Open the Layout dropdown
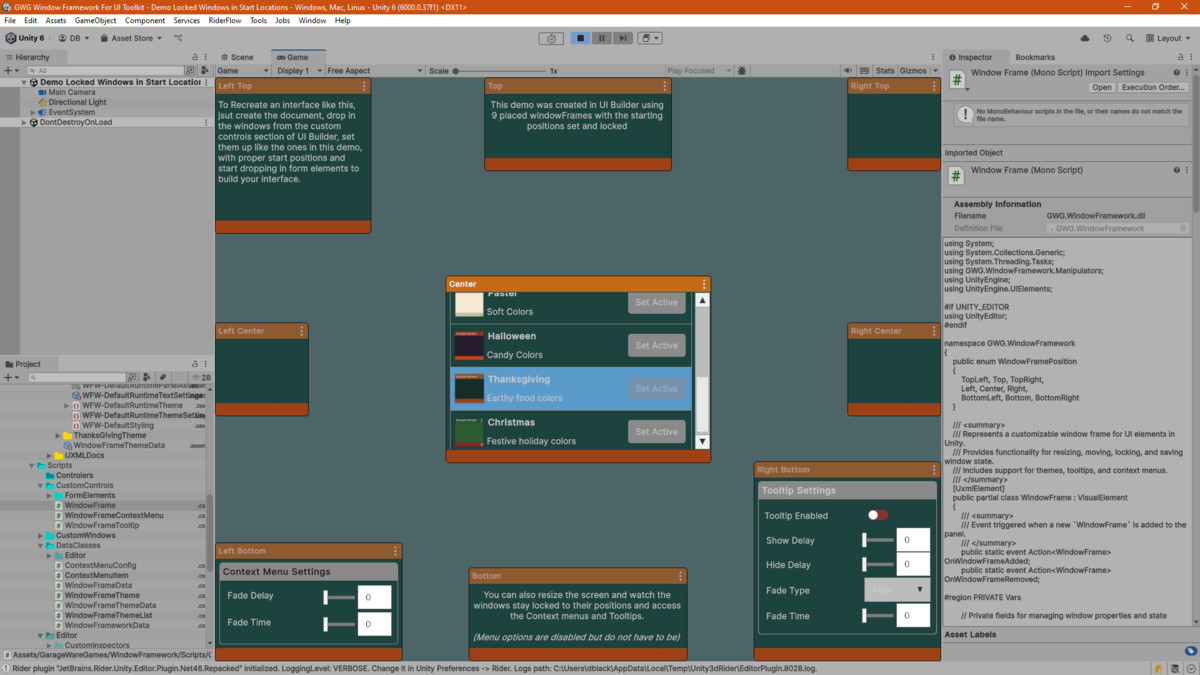The image size is (1200, 675). (x=1168, y=38)
